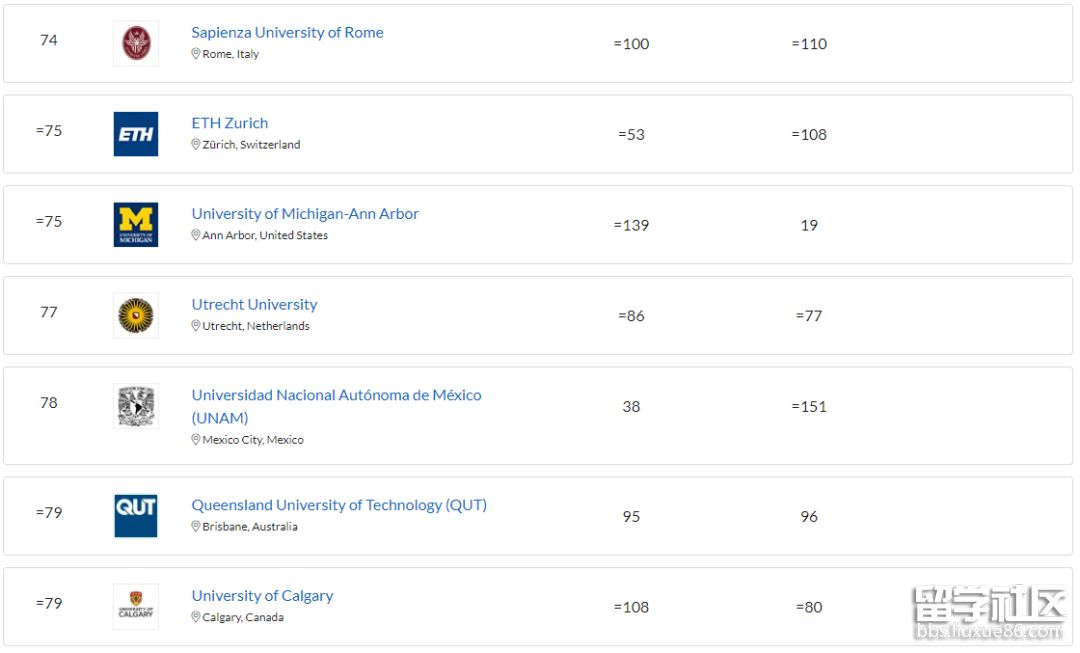Screen dimensions: 1080x653
Task: Click the UNAM crest logo
Action: click(135, 406)
